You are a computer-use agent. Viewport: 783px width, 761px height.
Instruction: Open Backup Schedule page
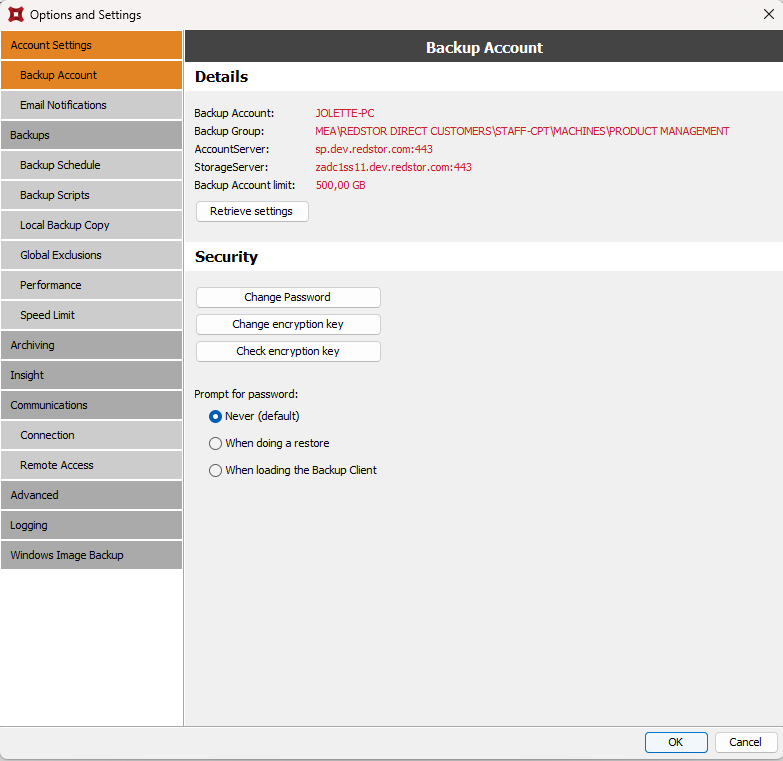[91, 165]
